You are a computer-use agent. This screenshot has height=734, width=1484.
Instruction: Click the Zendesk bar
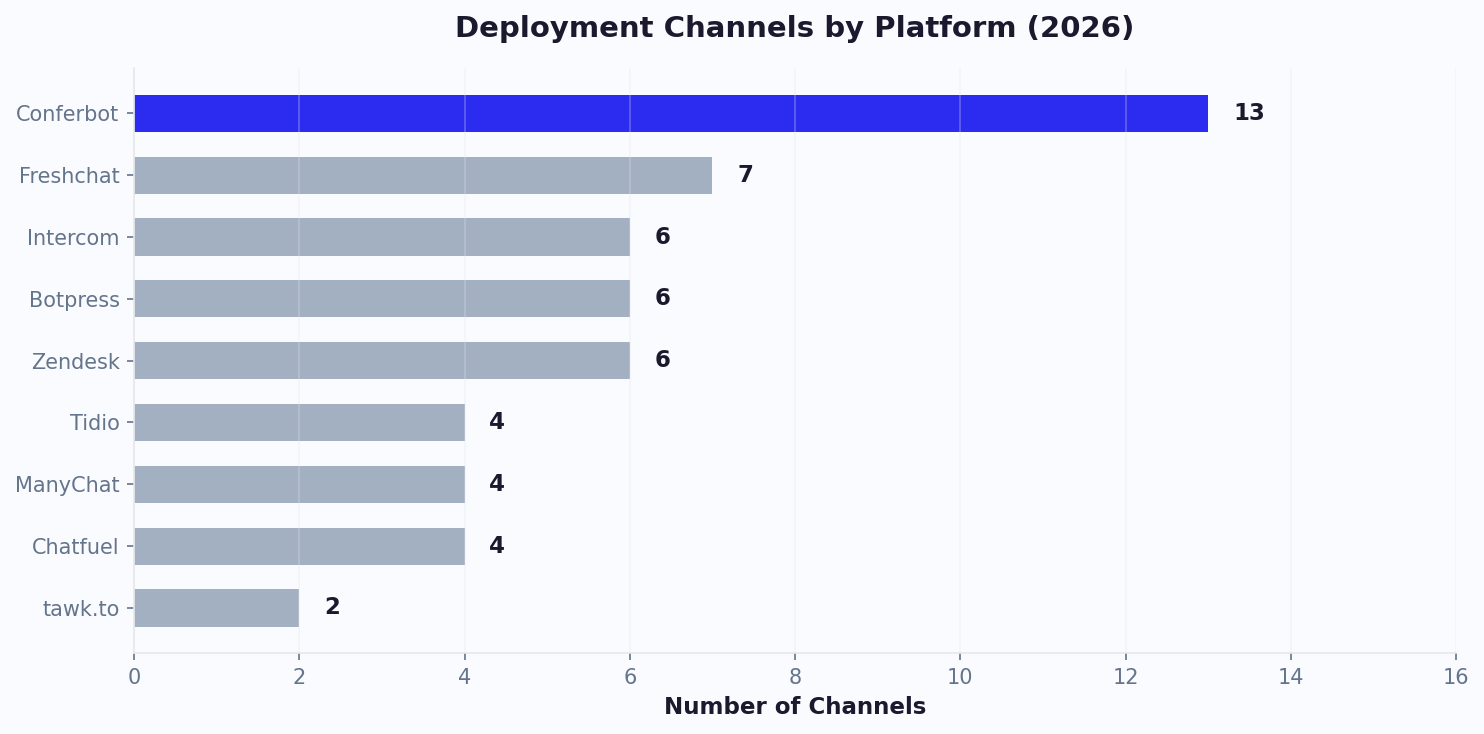tap(380, 361)
